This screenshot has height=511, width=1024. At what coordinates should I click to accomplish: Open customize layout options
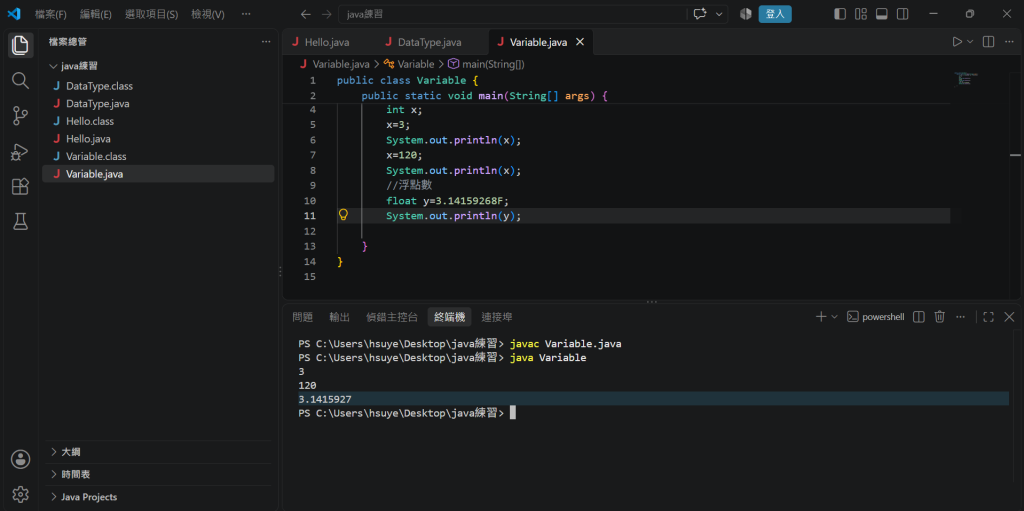click(861, 14)
